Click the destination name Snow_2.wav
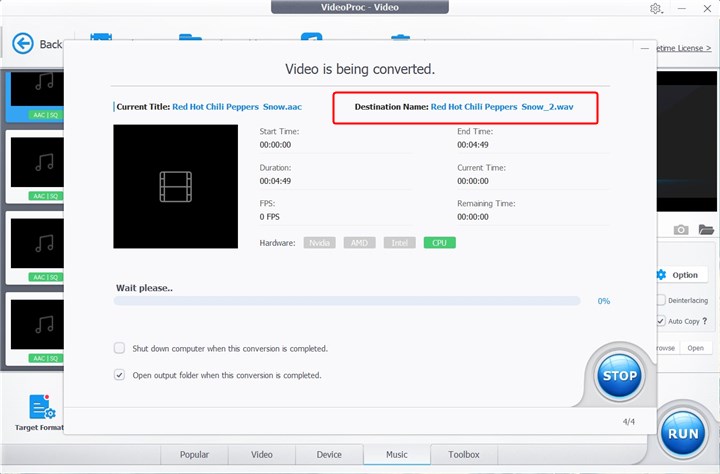Viewport: 720px width, 474px height. (502, 107)
